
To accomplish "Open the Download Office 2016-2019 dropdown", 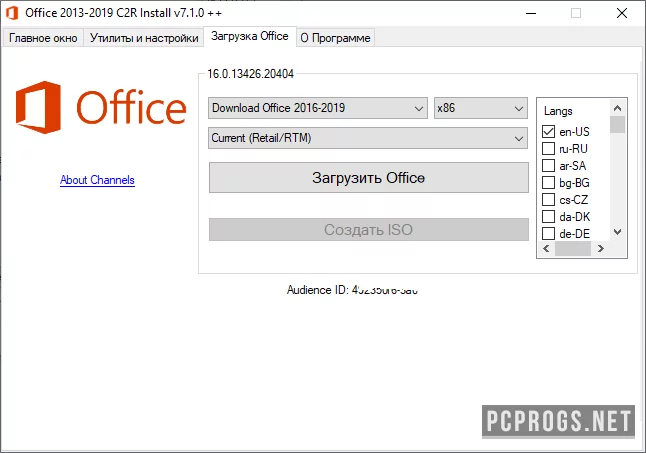I will coord(318,108).
